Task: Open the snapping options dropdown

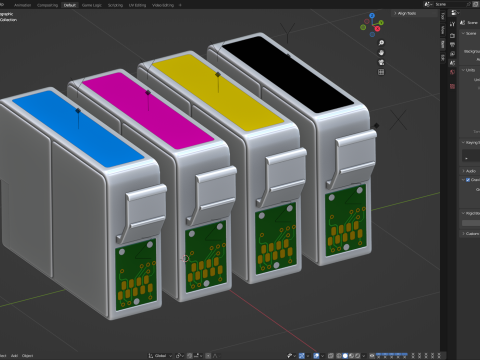Action: point(198,356)
